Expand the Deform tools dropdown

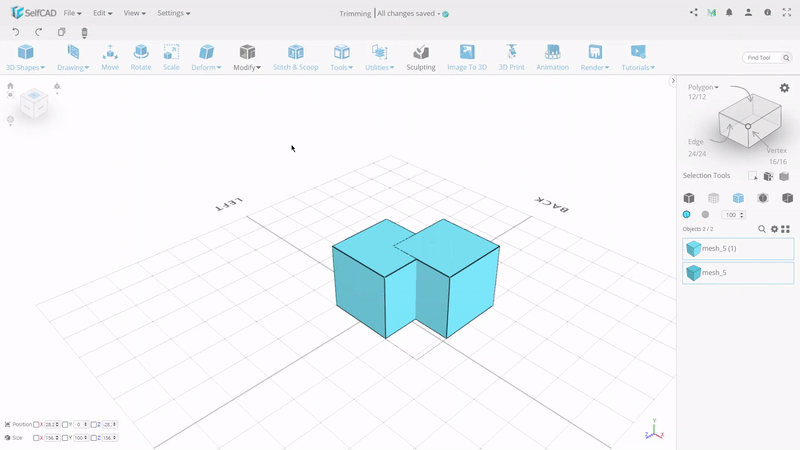tap(206, 57)
